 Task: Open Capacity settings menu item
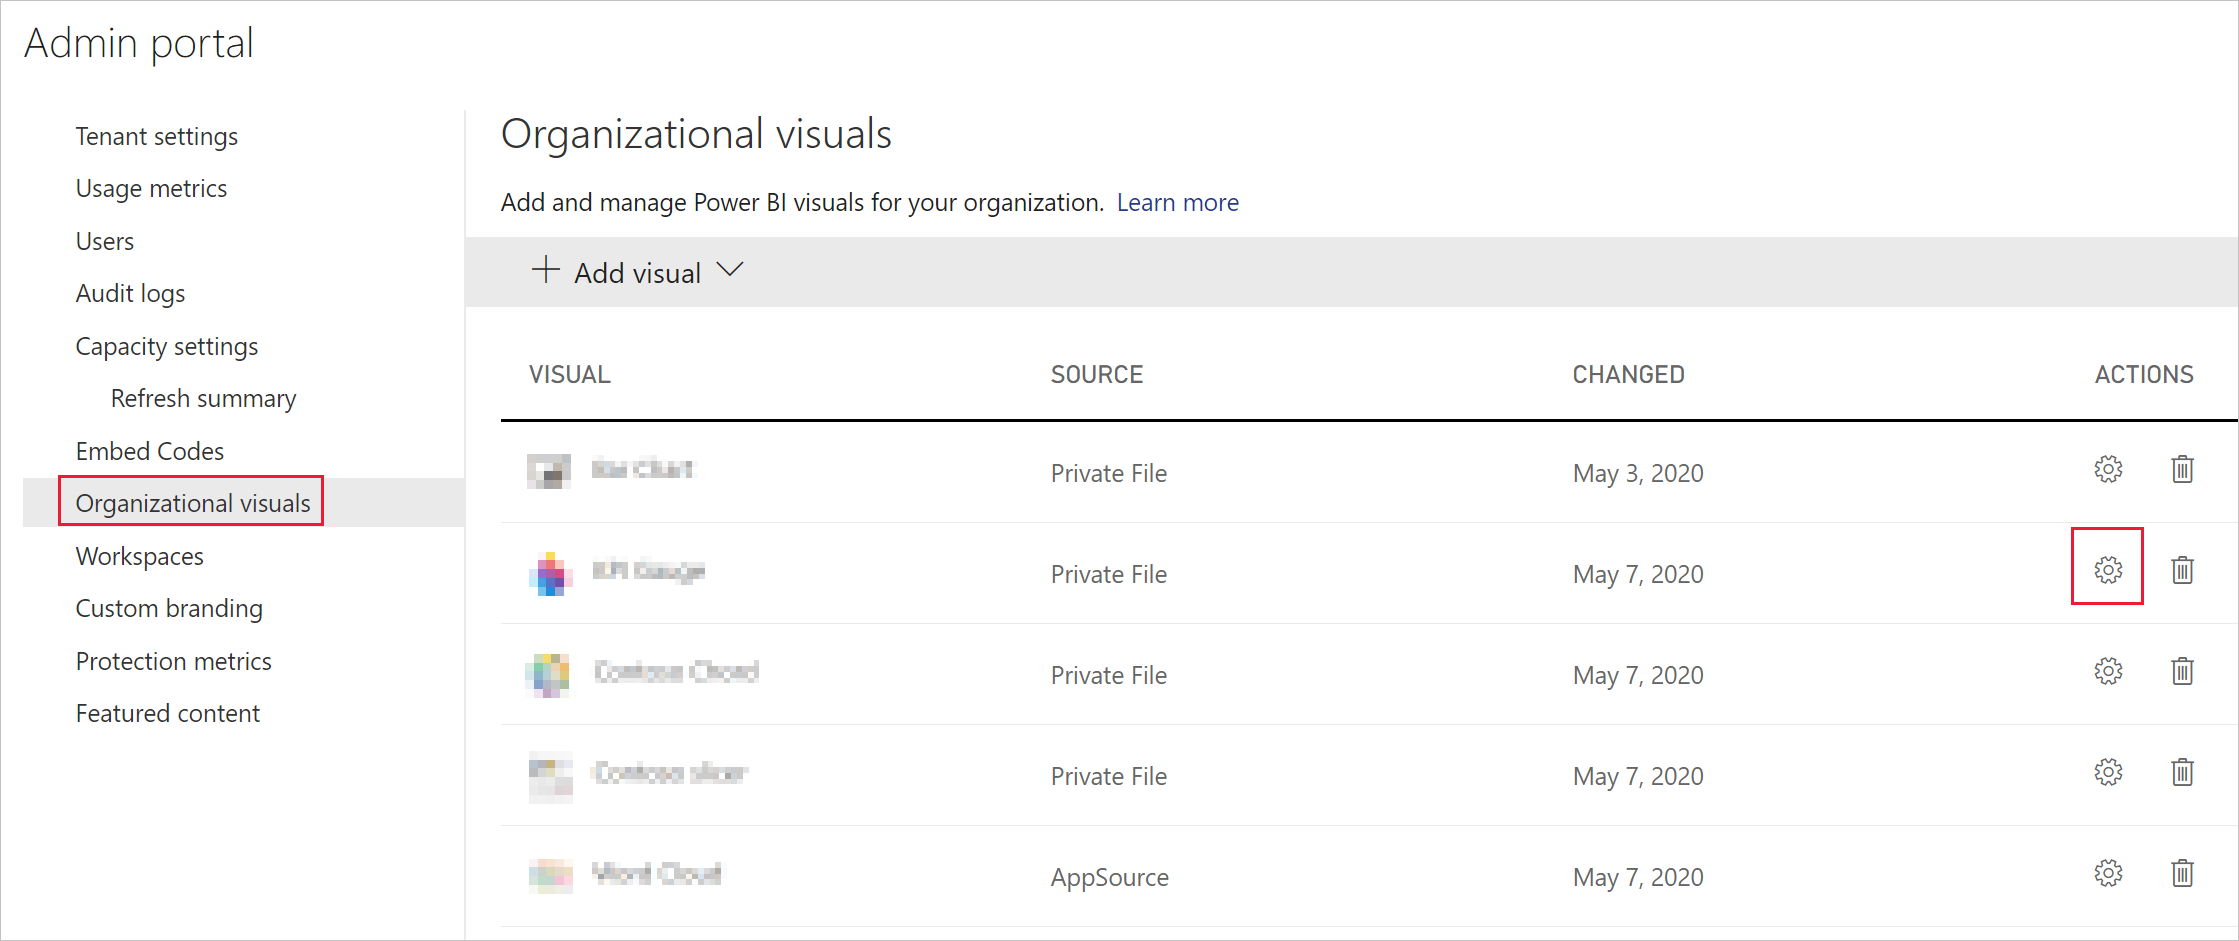click(167, 346)
